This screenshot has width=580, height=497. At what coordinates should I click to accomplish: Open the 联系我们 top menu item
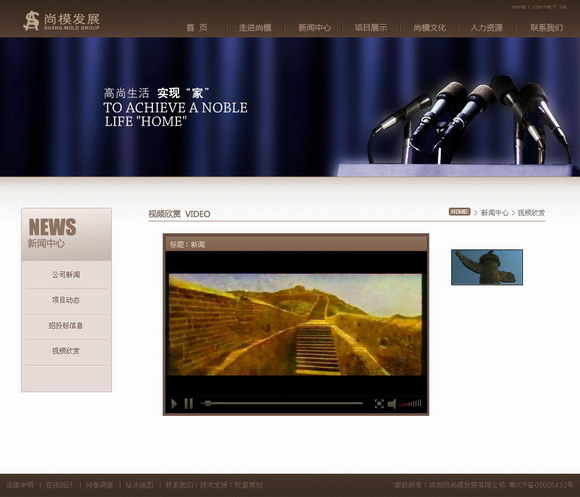pyautogui.click(x=546, y=28)
